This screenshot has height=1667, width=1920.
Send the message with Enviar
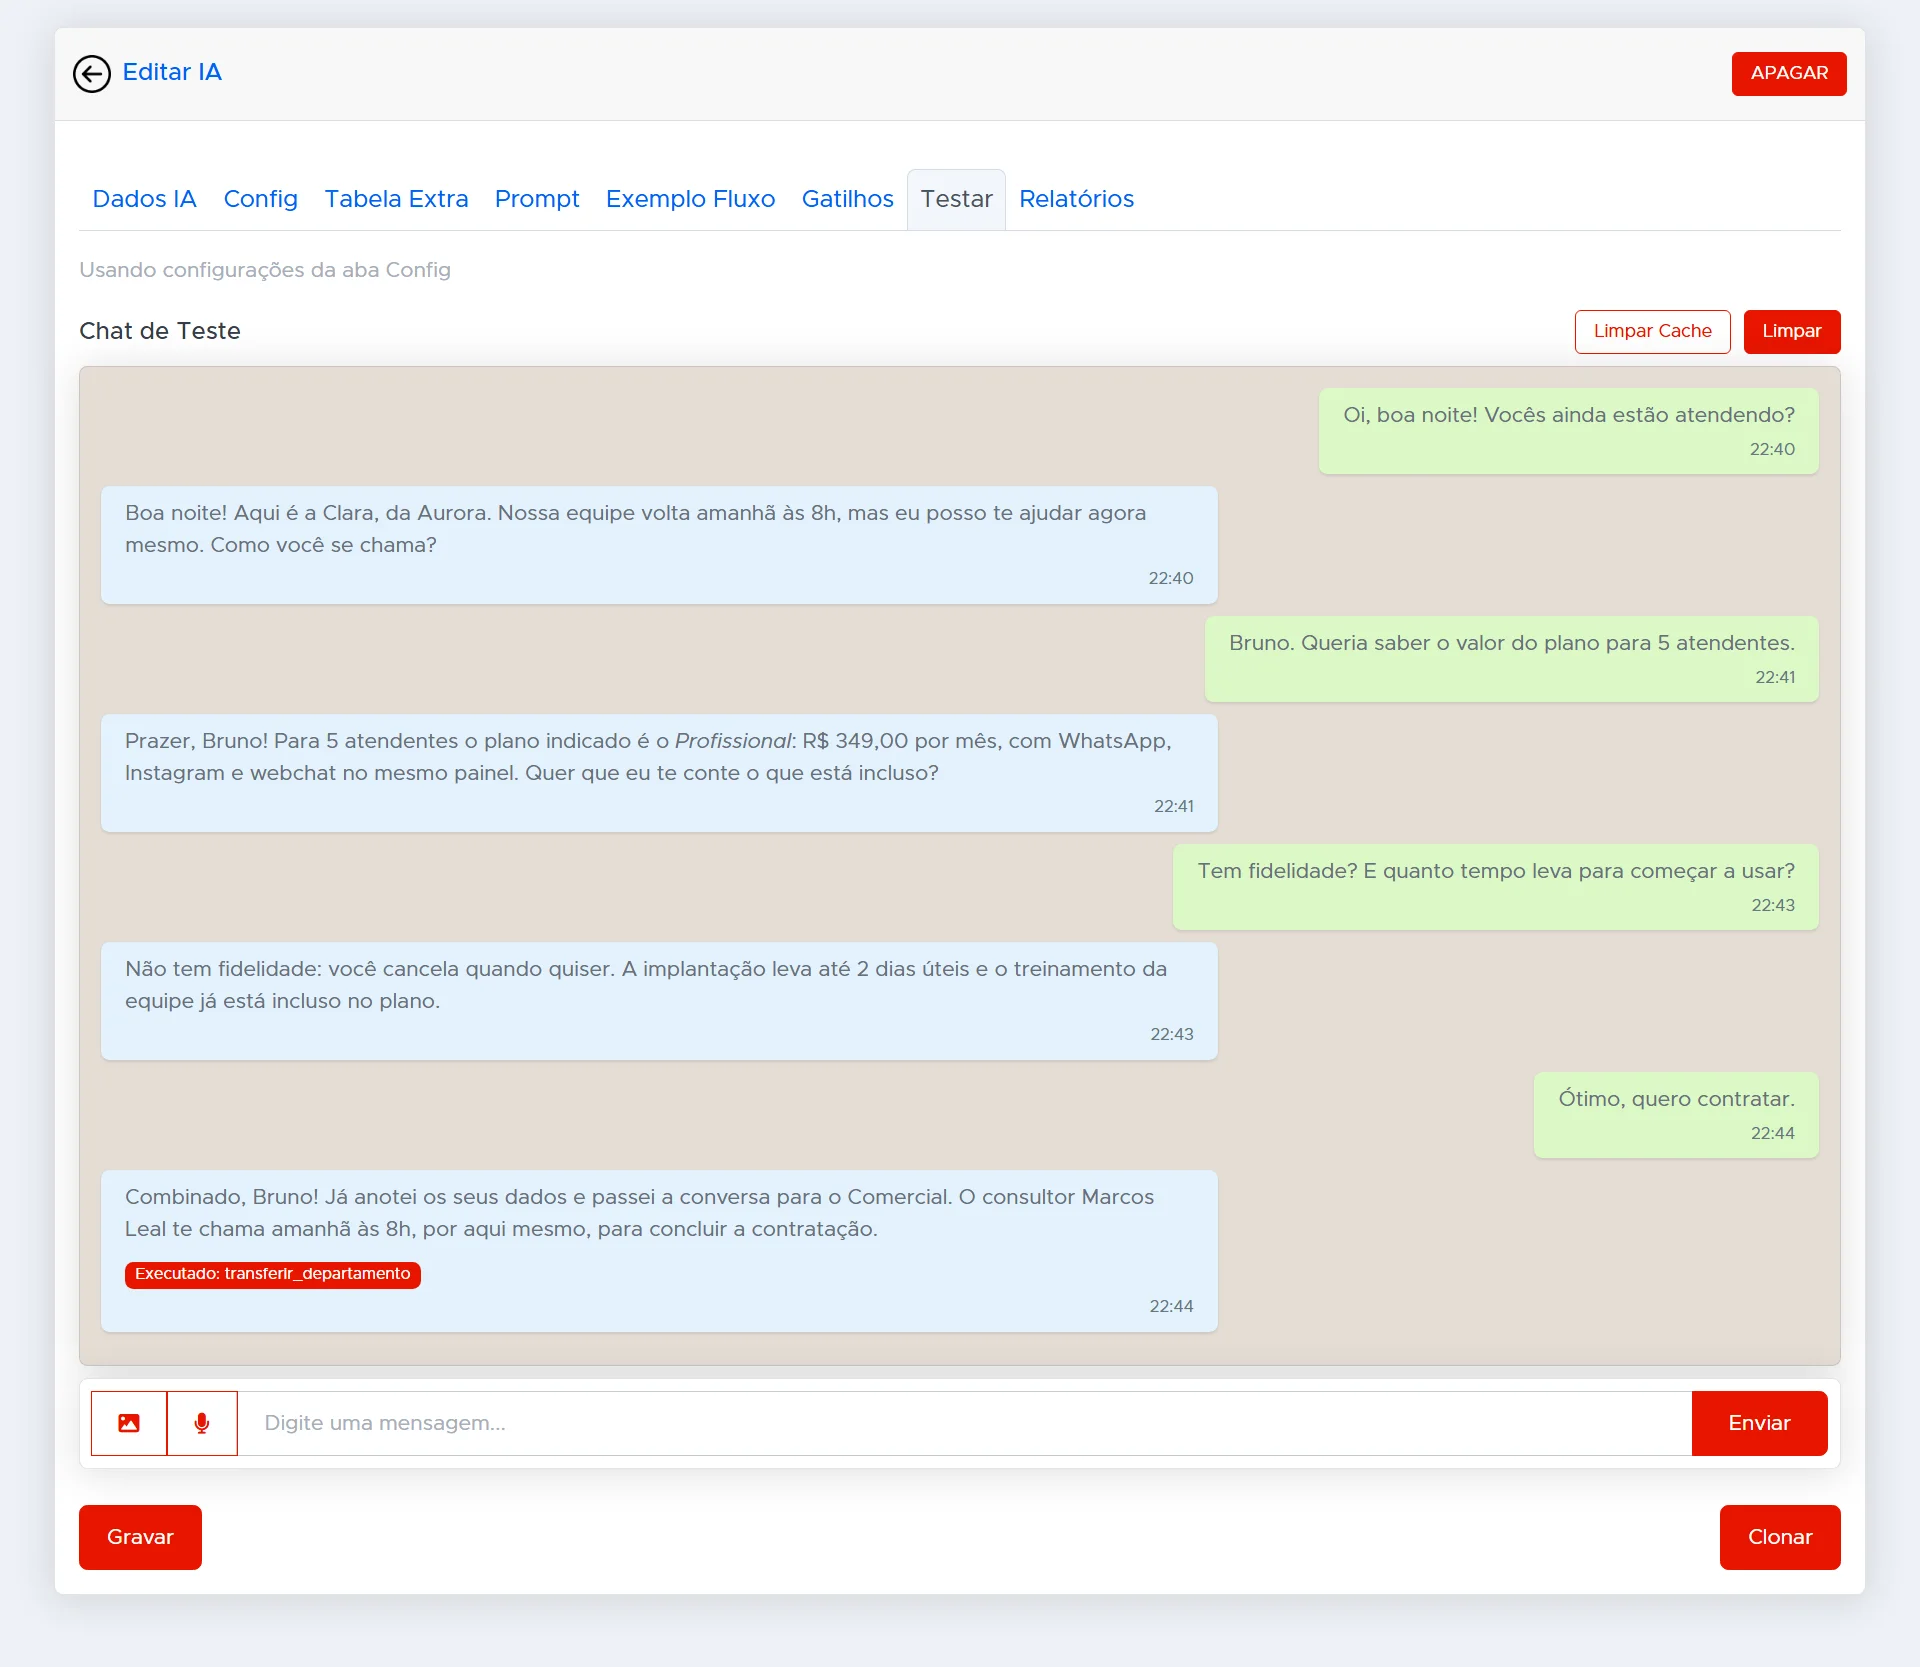[1759, 1423]
